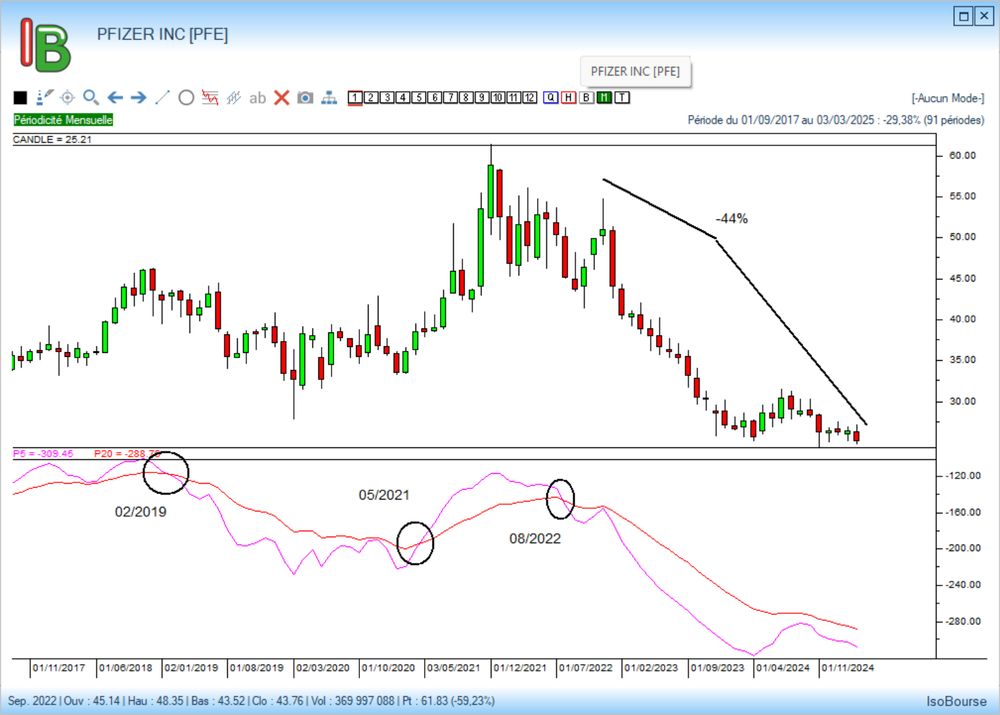Open the hierarchy tree icon
This screenshot has height=715, width=1000.
click(x=329, y=98)
